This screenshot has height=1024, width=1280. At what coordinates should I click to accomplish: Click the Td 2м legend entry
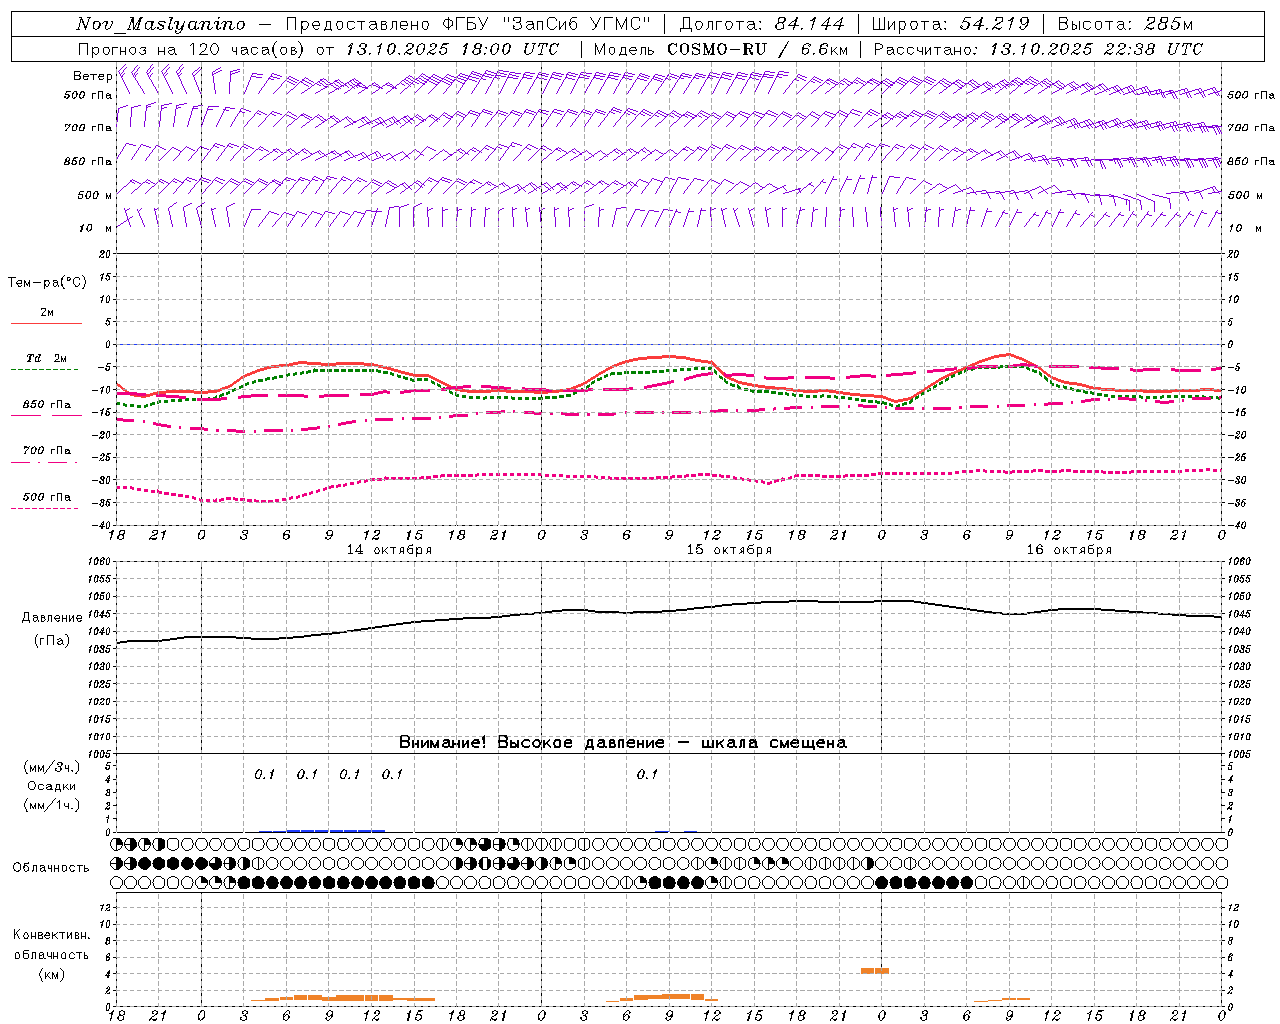46,358
